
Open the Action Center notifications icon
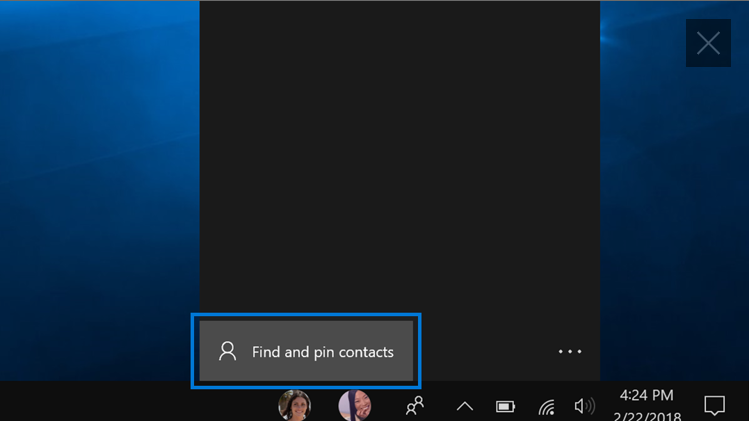[x=715, y=406]
